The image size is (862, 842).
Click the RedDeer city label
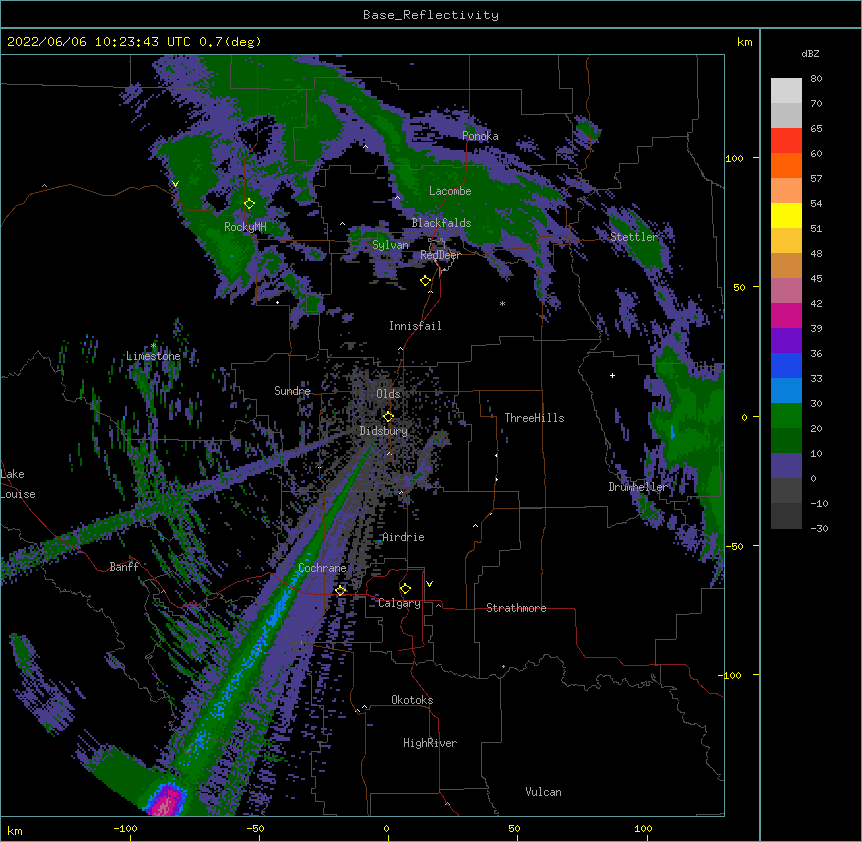click(440, 255)
